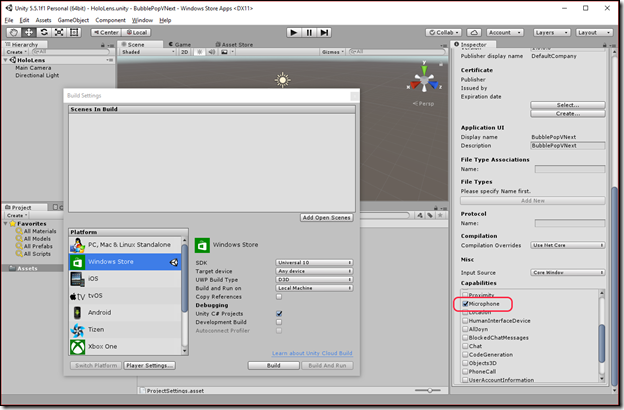Check the AllJoyn capability
The image size is (624, 410).
(x=465, y=329)
